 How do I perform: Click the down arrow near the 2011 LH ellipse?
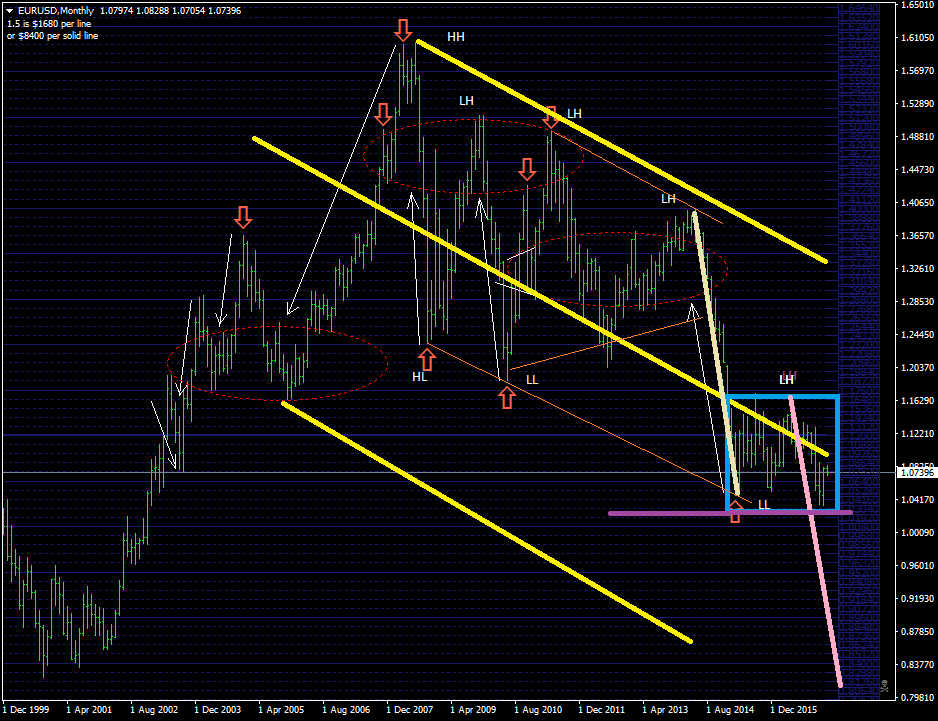pyautogui.click(x=527, y=170)
